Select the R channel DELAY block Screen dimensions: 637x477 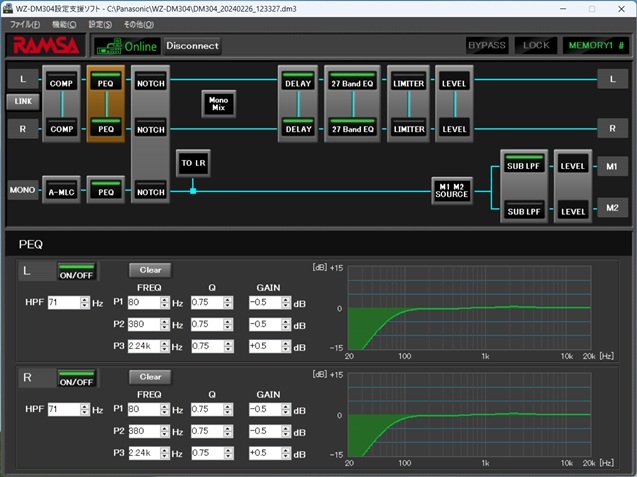coord(298,129)
